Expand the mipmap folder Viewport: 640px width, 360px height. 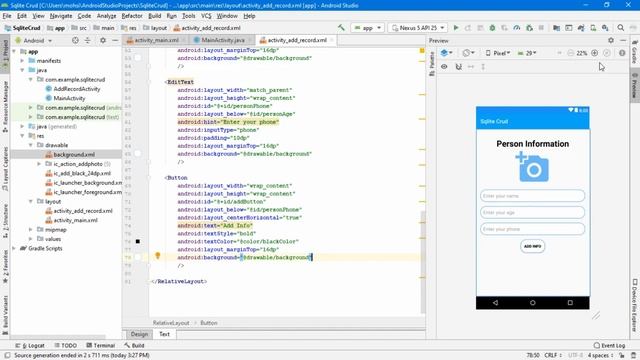(31, 229)
